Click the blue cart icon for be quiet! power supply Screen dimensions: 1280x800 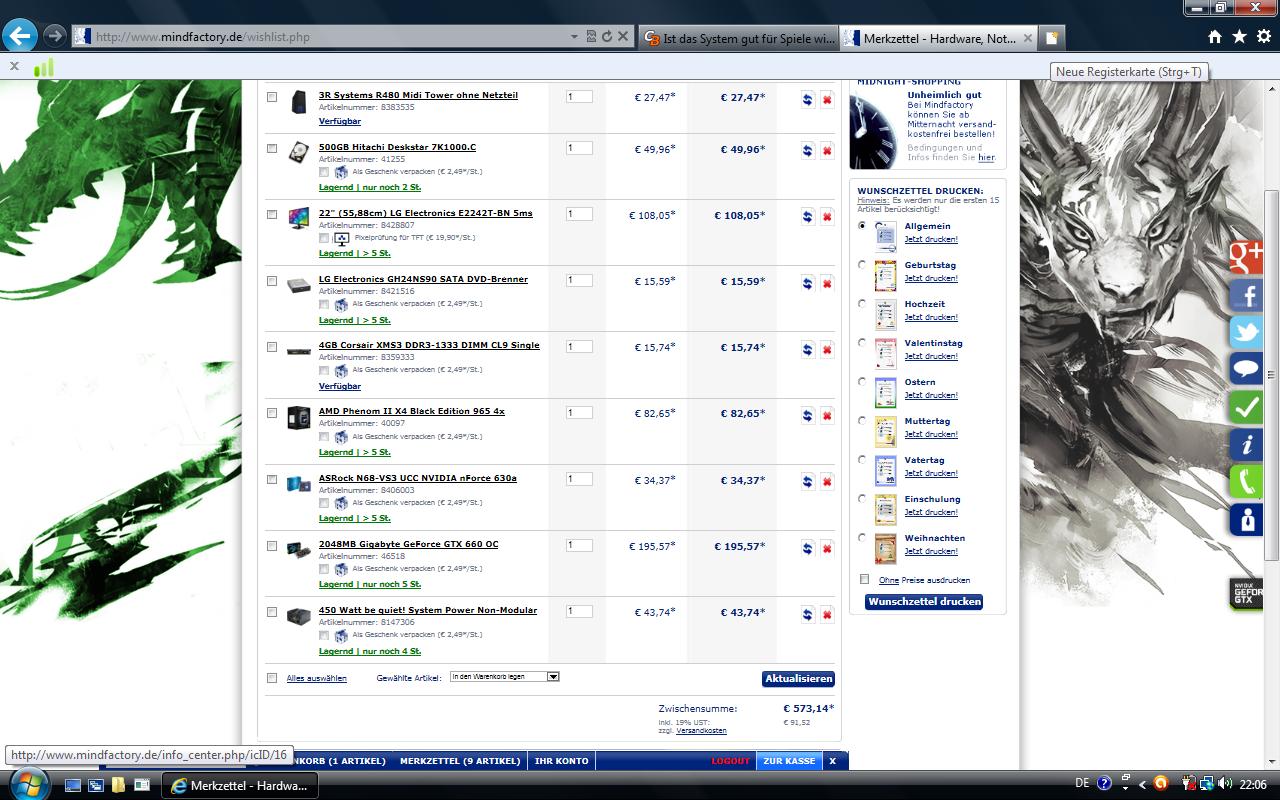click(808, 614)
